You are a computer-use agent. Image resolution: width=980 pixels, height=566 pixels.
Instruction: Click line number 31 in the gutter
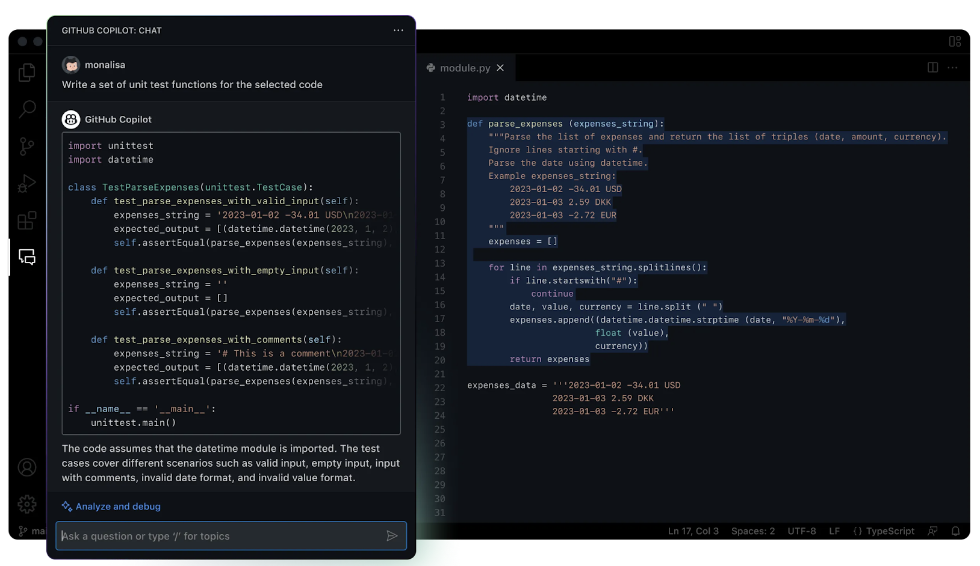pyautogui.click(x=440, y=513)
